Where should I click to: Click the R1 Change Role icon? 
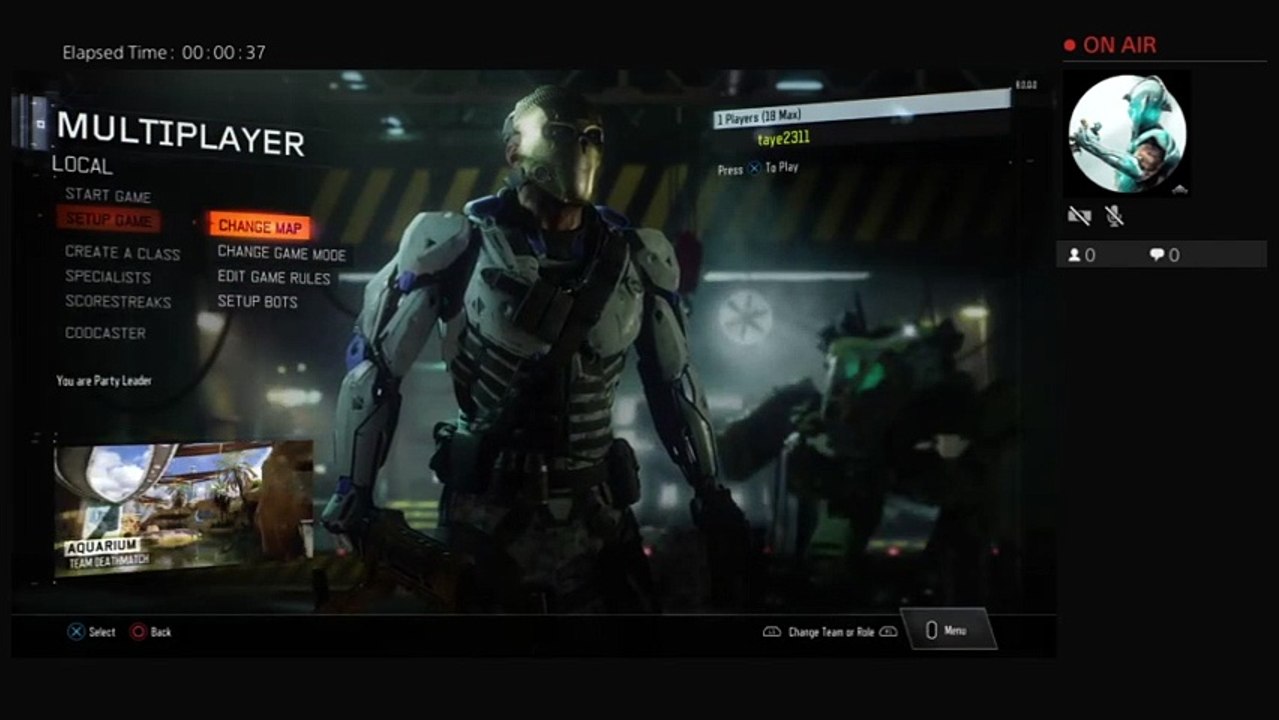point(888,632)
